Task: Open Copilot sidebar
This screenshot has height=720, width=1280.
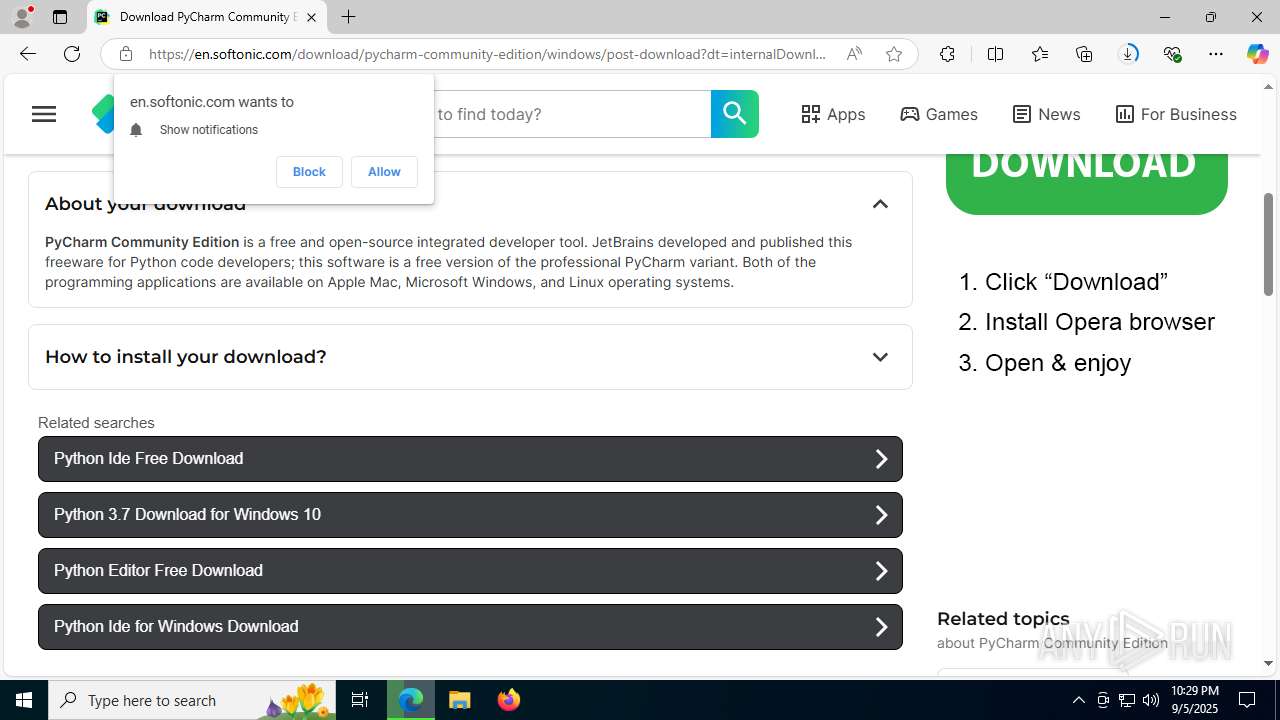Action: click(1257, 54)
